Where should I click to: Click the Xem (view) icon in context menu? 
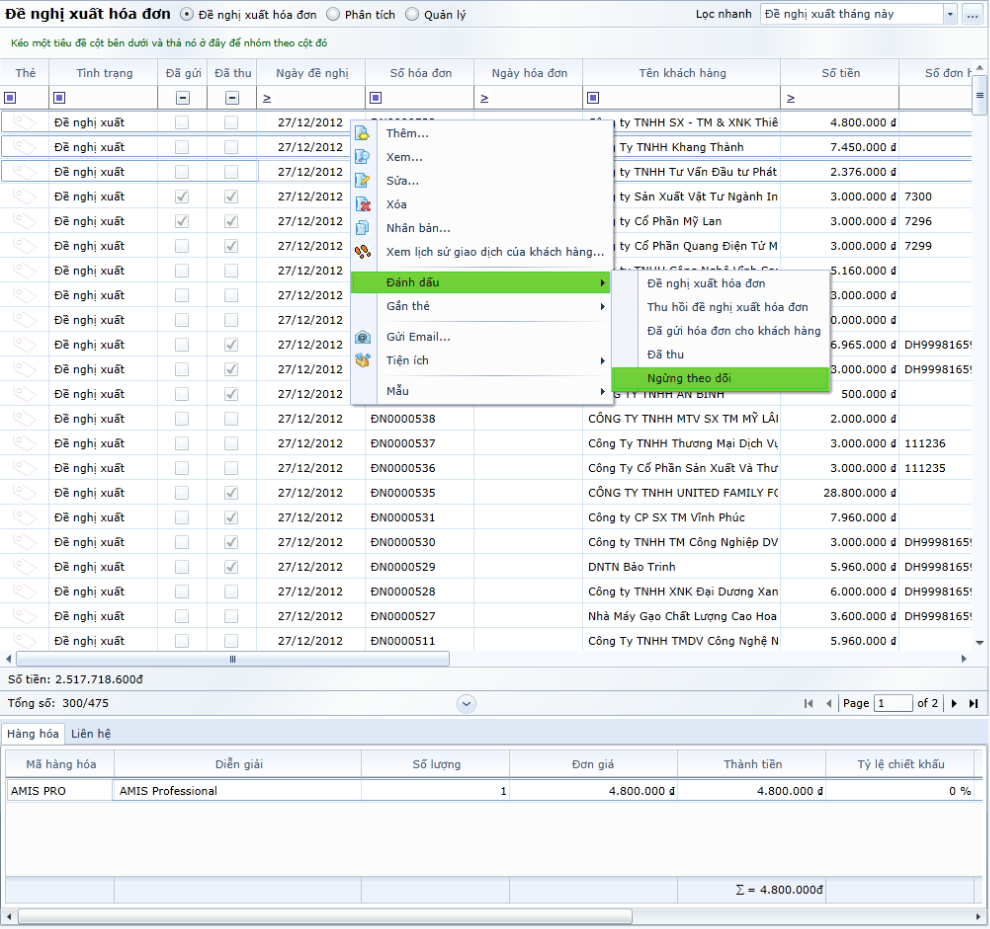(x=363, y=157)
